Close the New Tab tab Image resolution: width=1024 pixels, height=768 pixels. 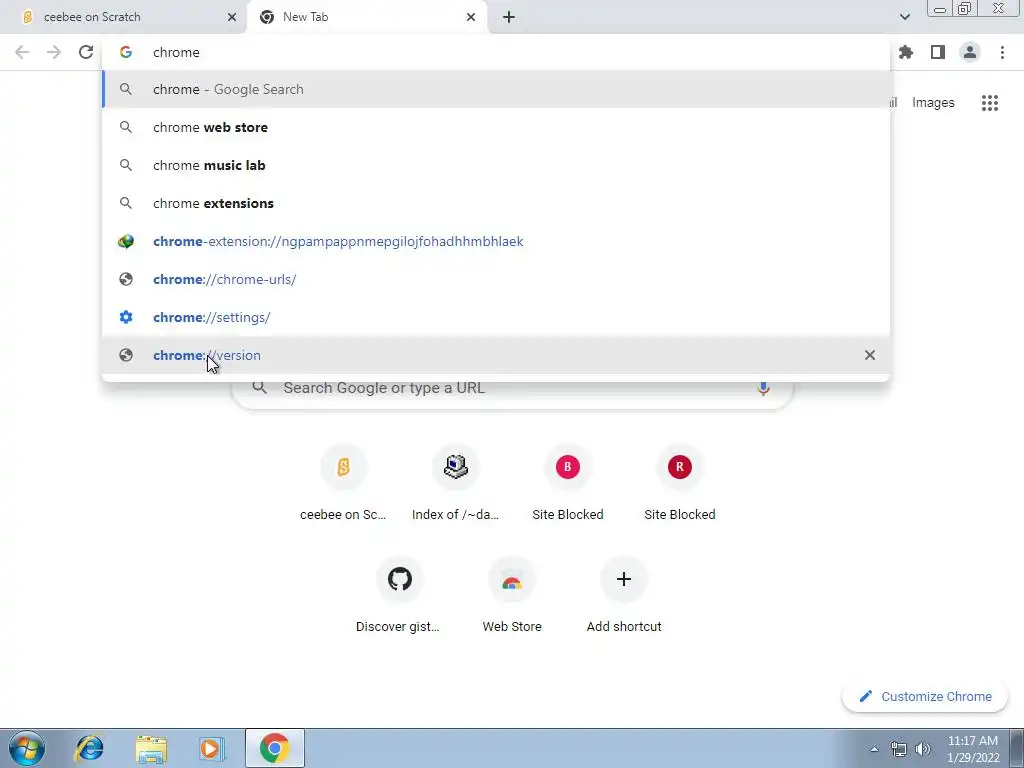(471, 17)
